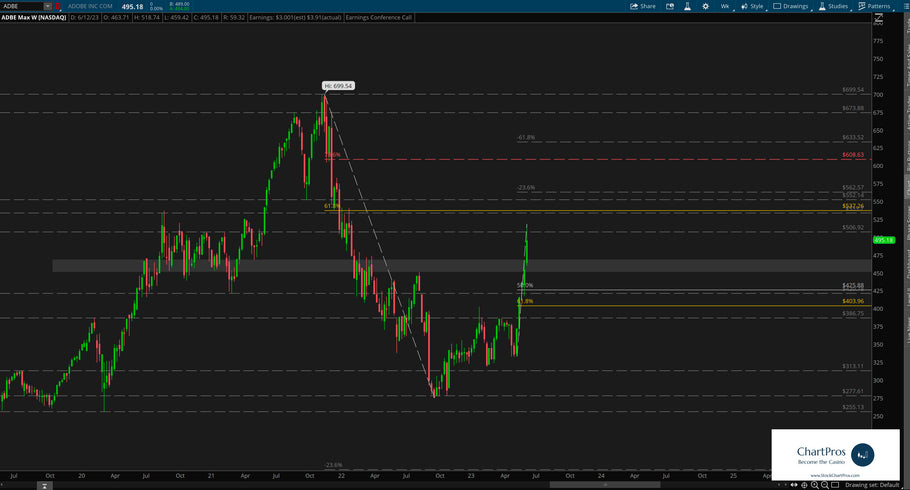
Task: Click the zoom in magnifier icon
Action: (x=815, y=485)
